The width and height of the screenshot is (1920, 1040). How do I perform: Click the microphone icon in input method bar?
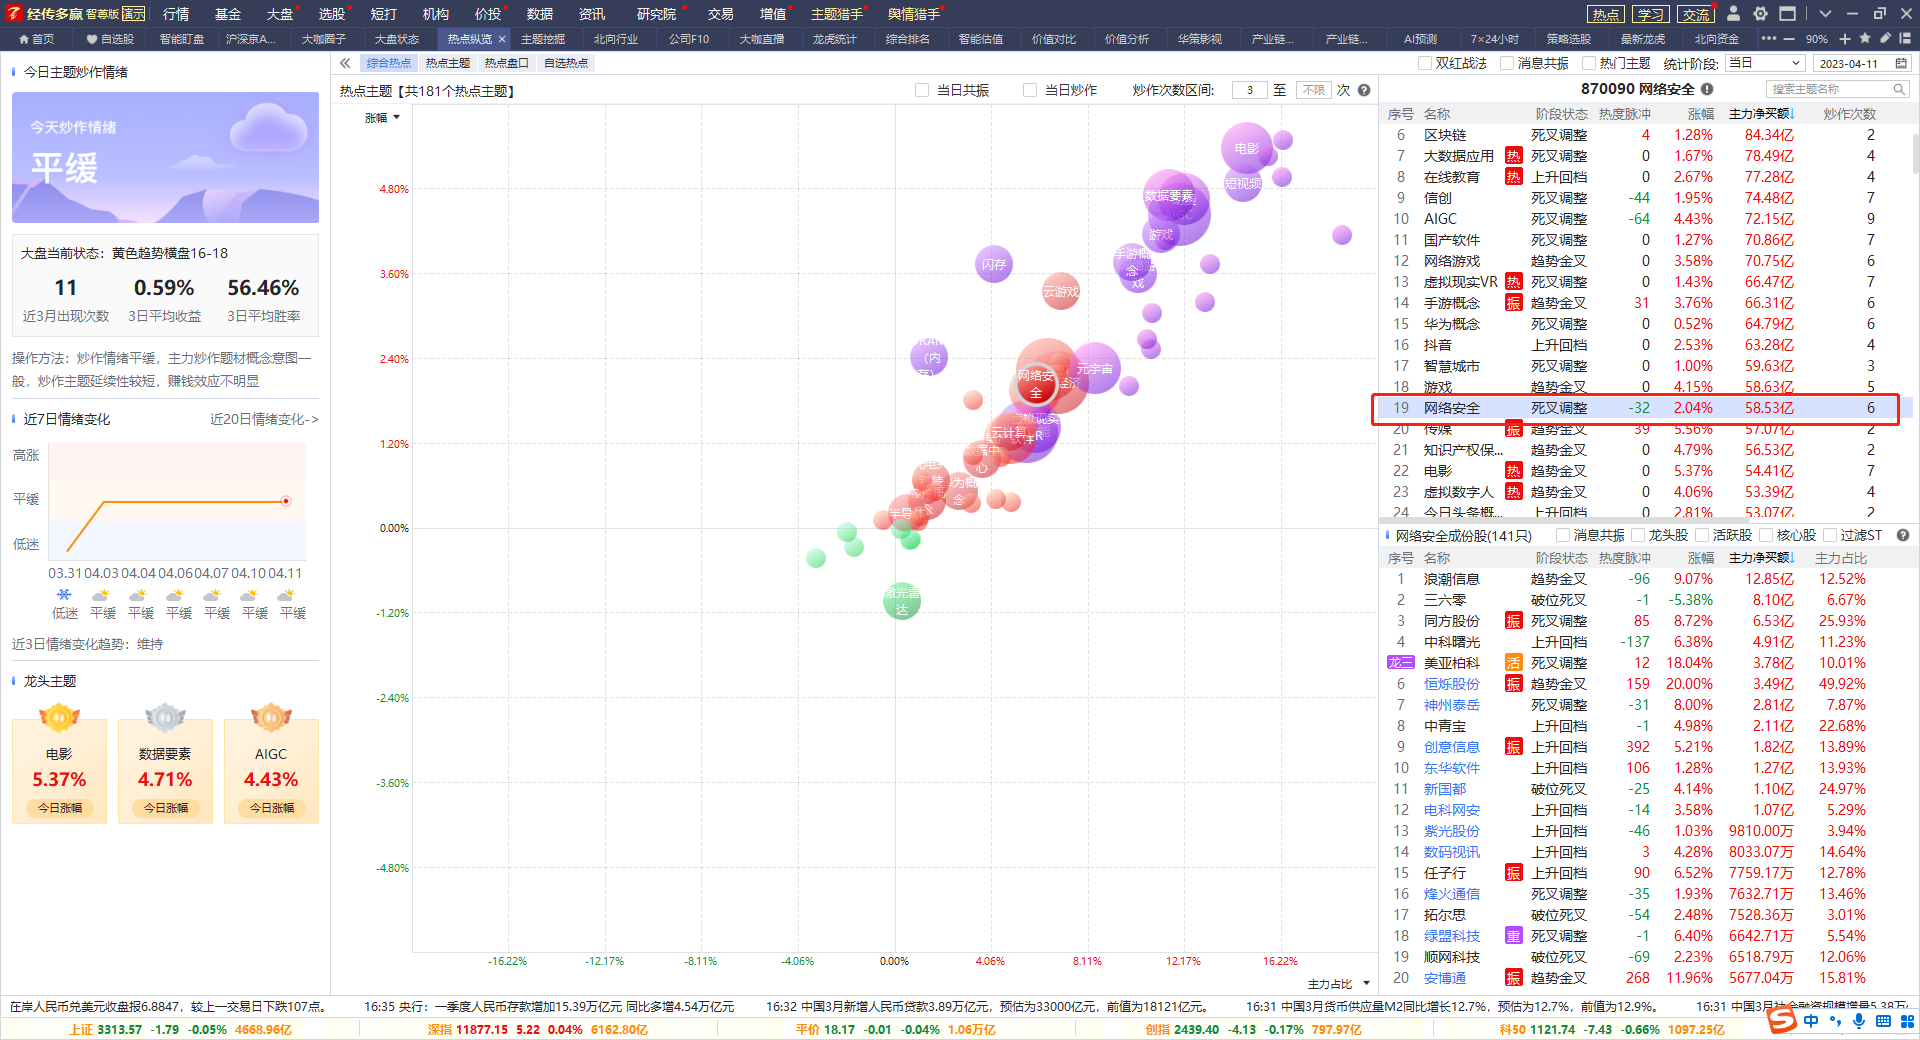[x=1859, y=1021]
